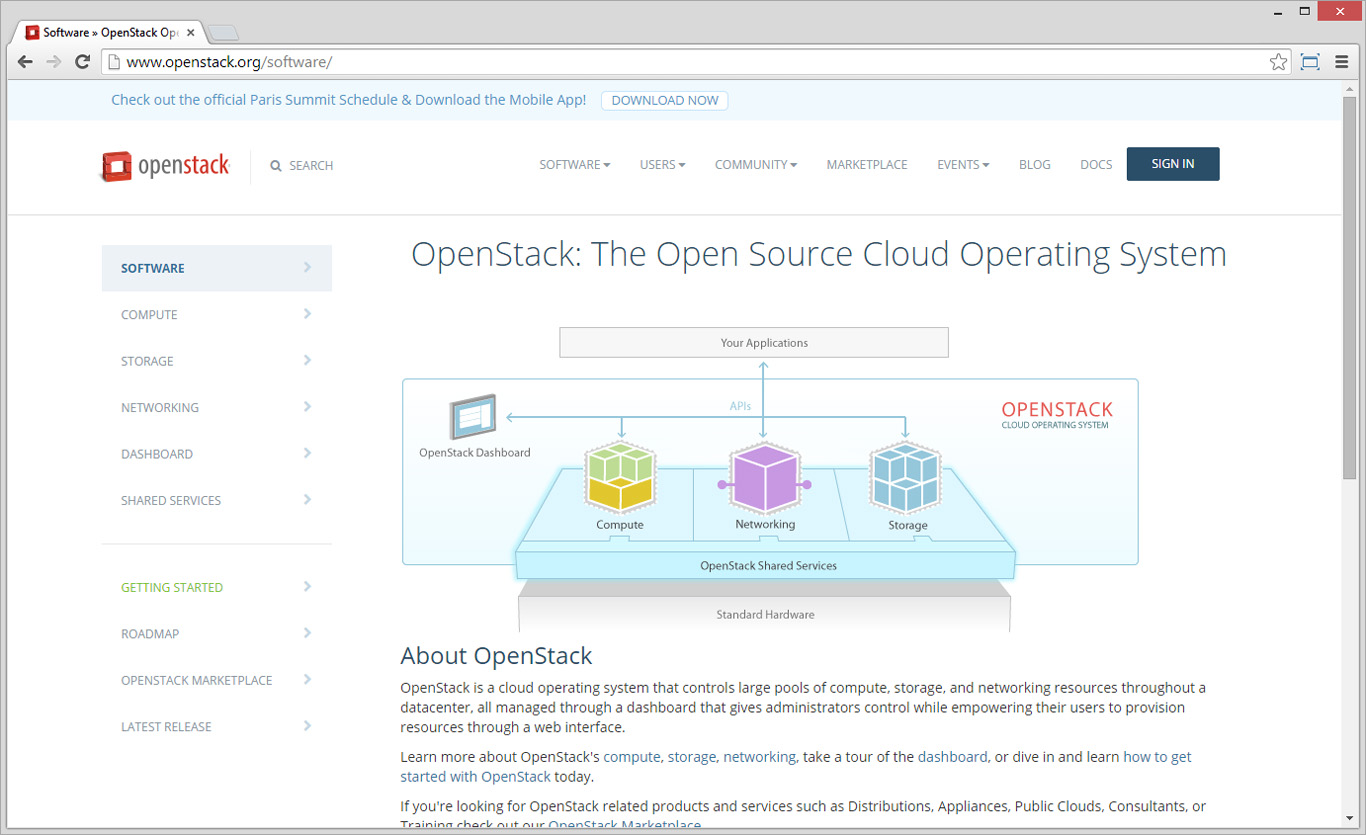The height and width of the screenshot is (835, 1366).
Task: Click the OpenStack logo
Action: click(166, 165)
